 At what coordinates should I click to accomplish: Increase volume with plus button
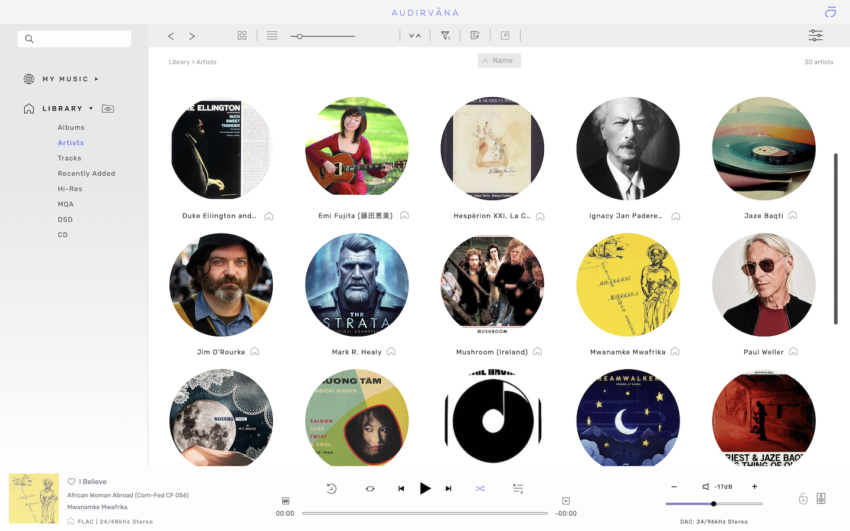pyautogui.click(x=754, y=487)
